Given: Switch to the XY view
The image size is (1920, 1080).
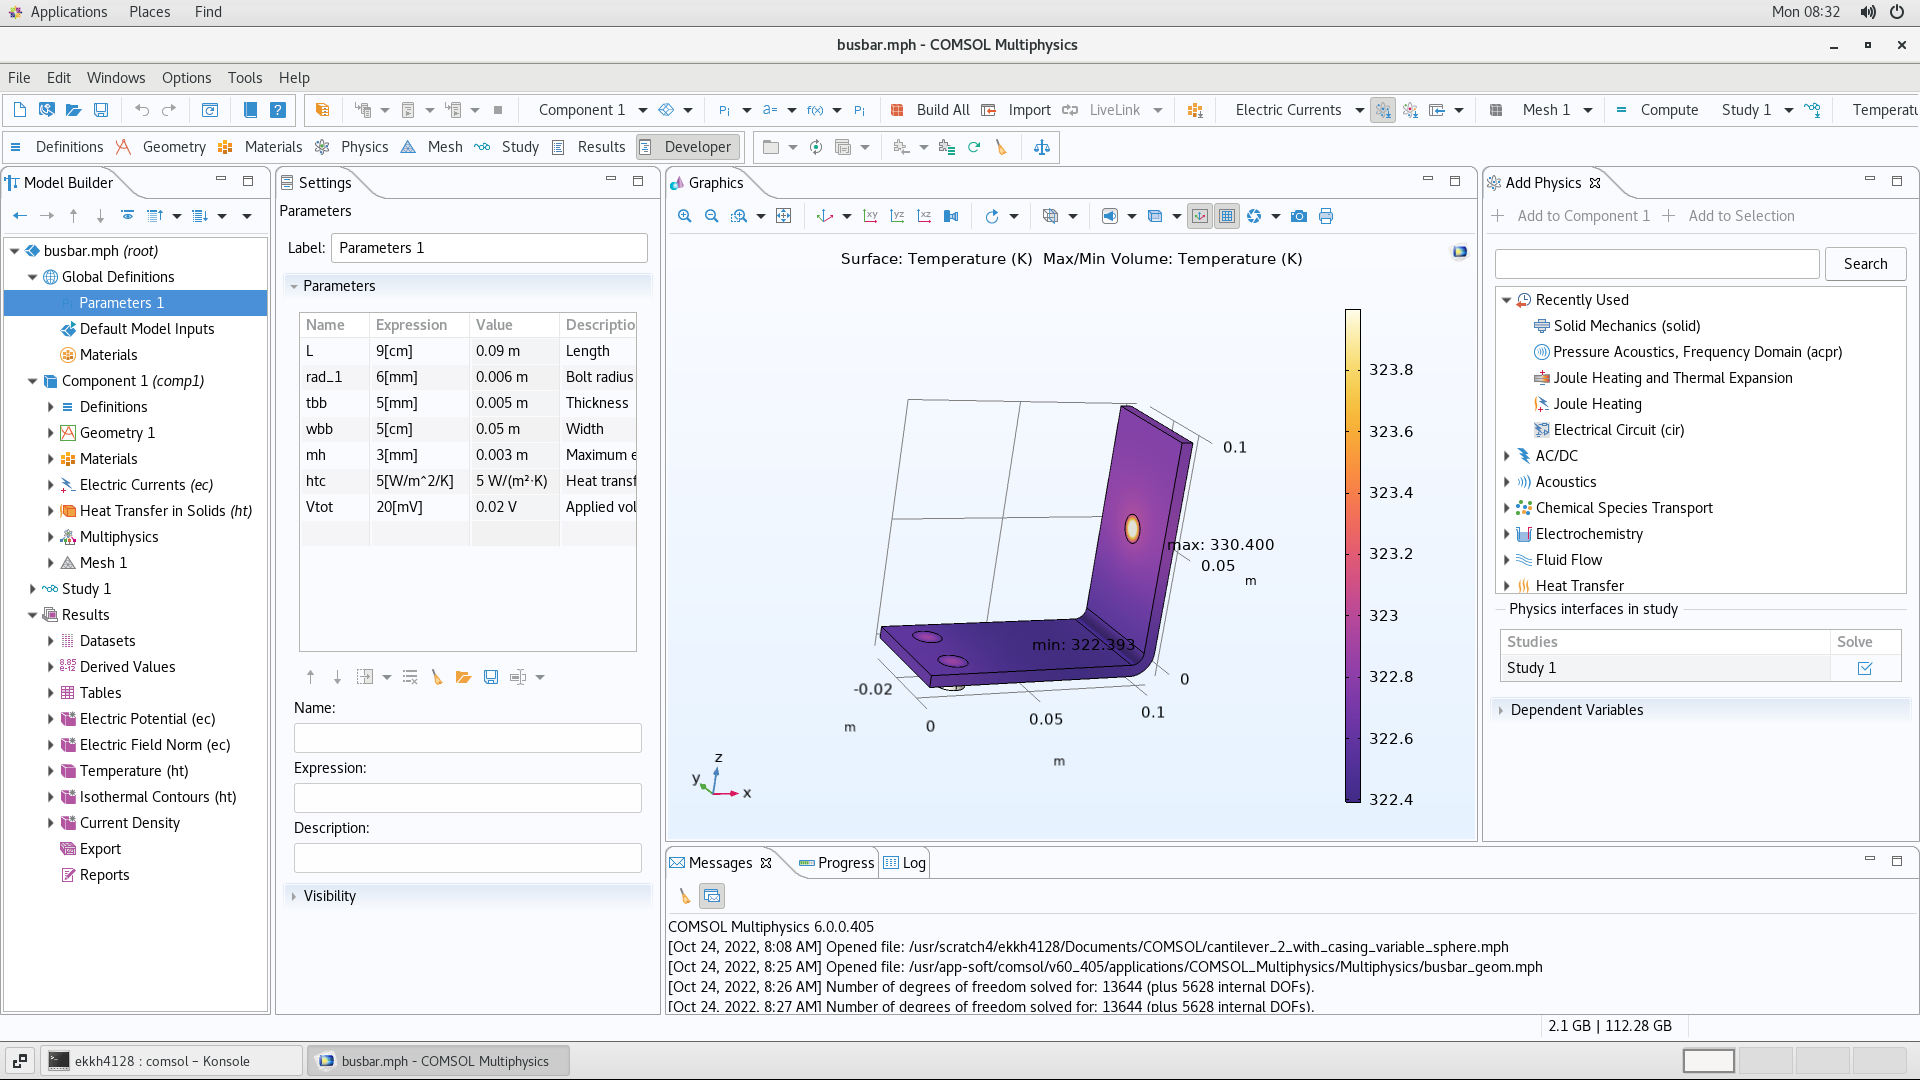Looking at the screenshot, I should pyautogui.click(x=870, y=216).
